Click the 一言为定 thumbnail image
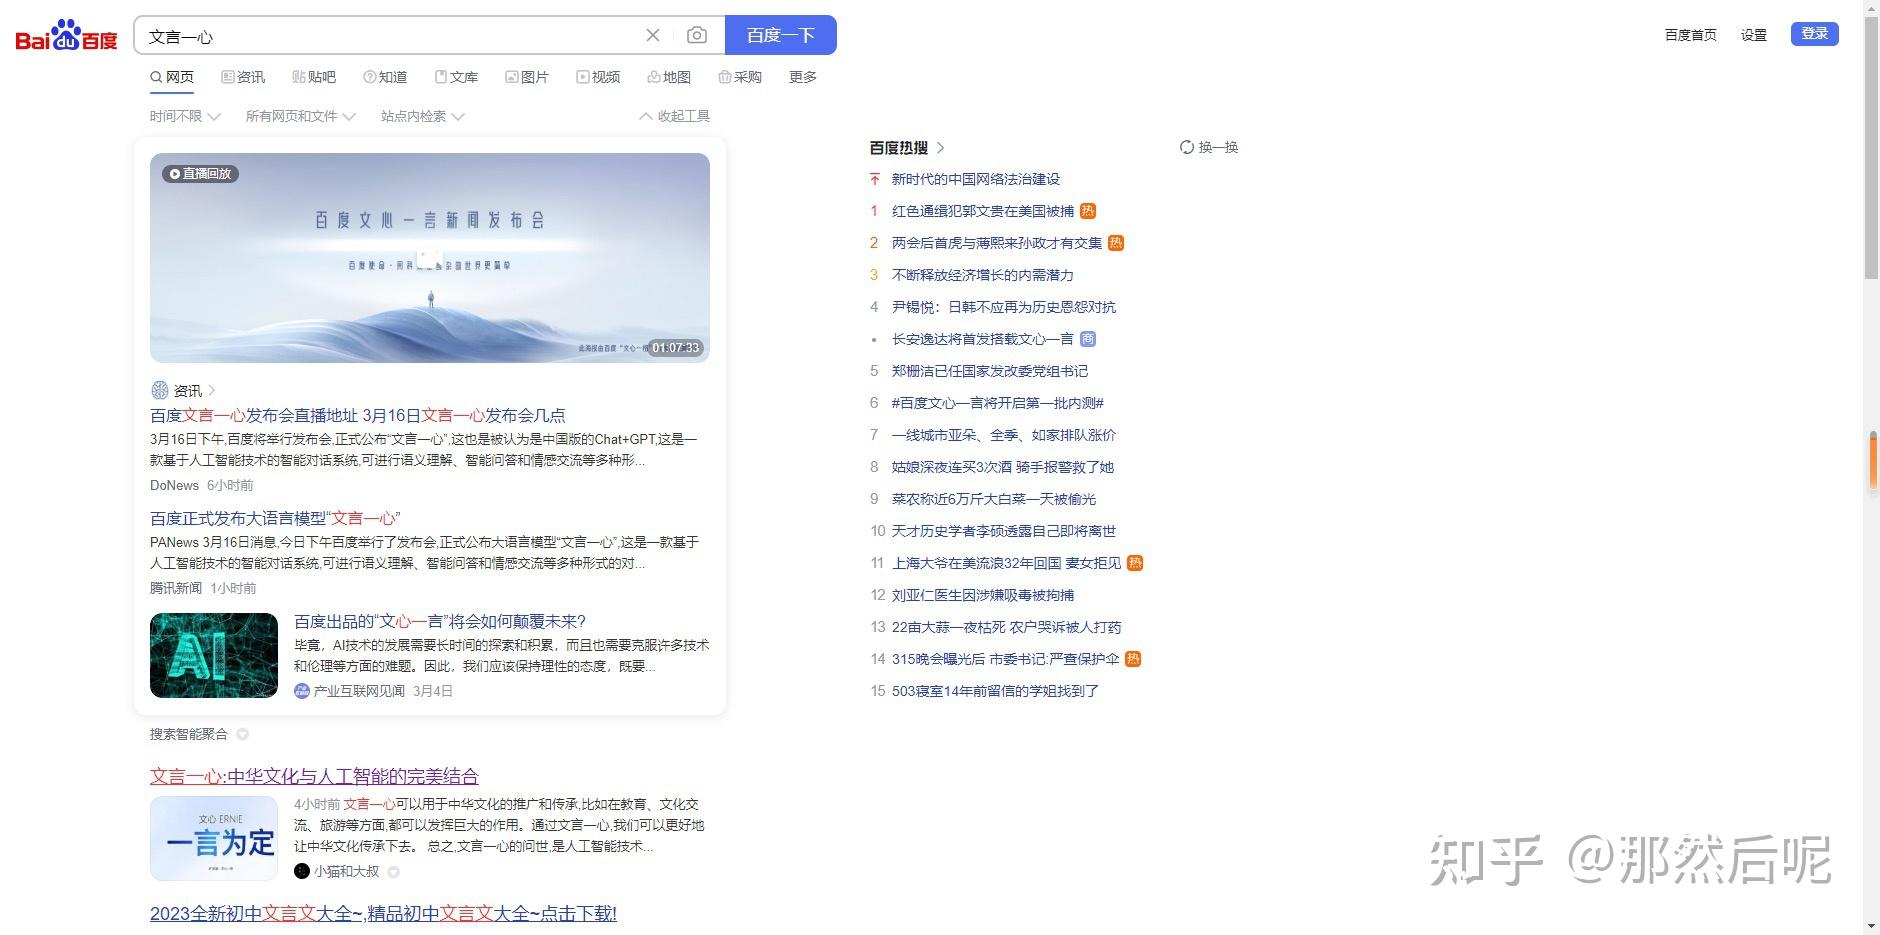Image resolution: width=1880 pixels, height=935 pixels. 214,838
